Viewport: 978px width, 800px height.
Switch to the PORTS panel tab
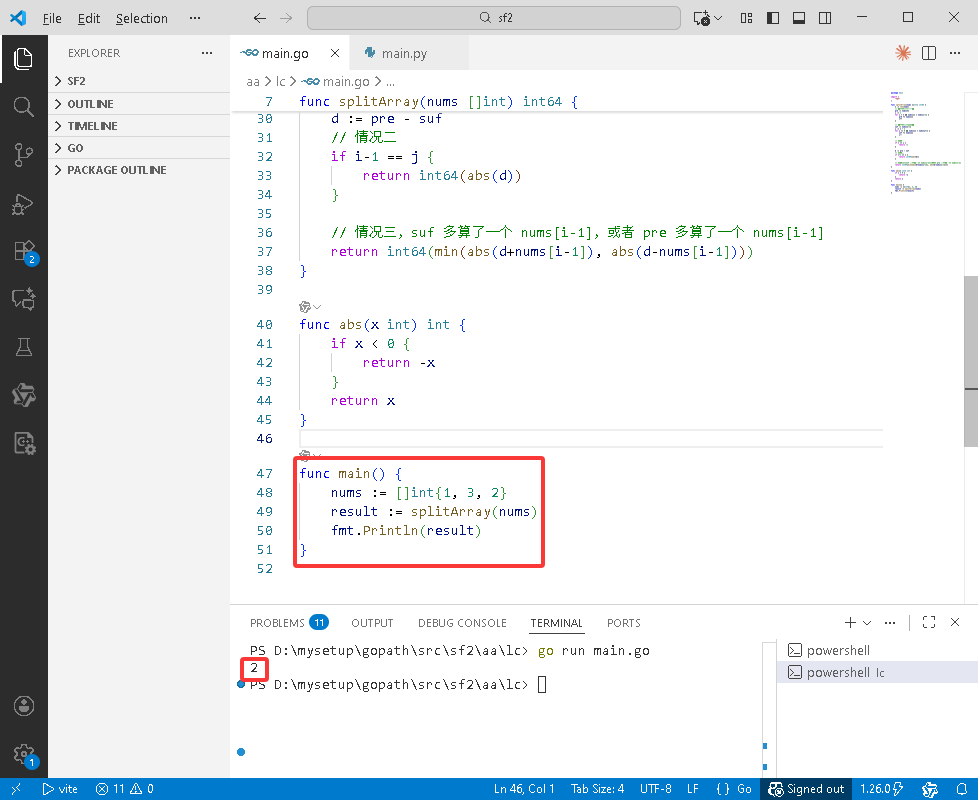[x=624, y=623]
